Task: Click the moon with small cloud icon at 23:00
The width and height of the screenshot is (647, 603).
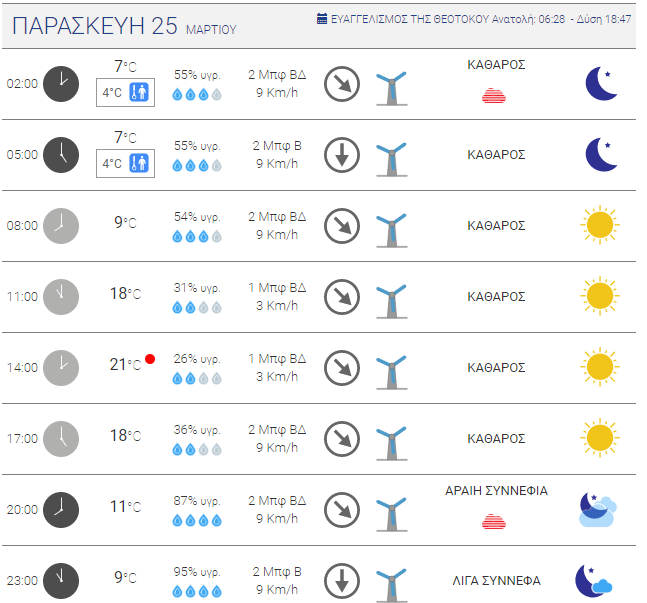Action: click(x=594, y=581)
